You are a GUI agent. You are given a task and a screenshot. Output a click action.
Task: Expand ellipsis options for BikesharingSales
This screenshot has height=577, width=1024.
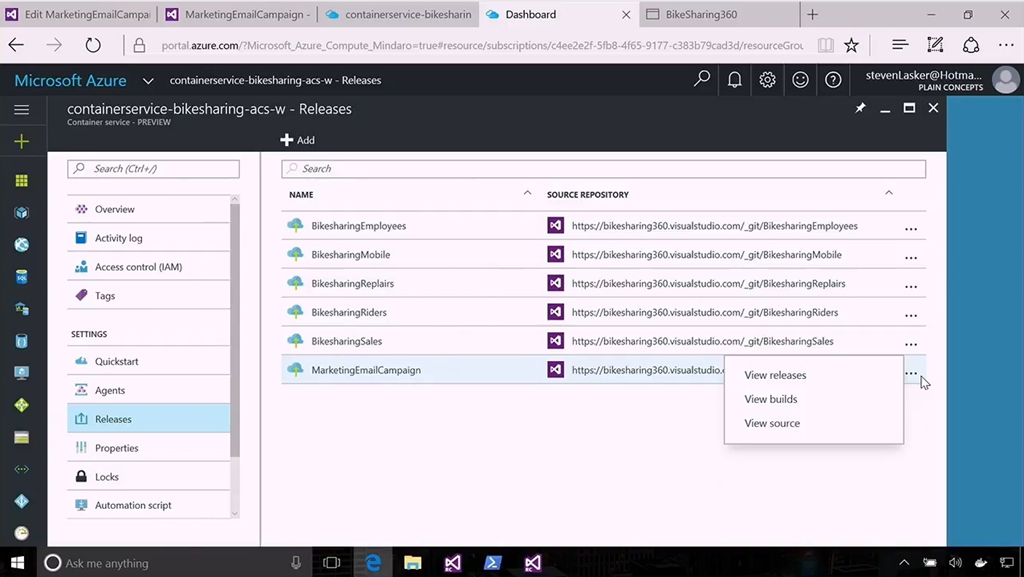pyautogui.click(x=910, y=343)
